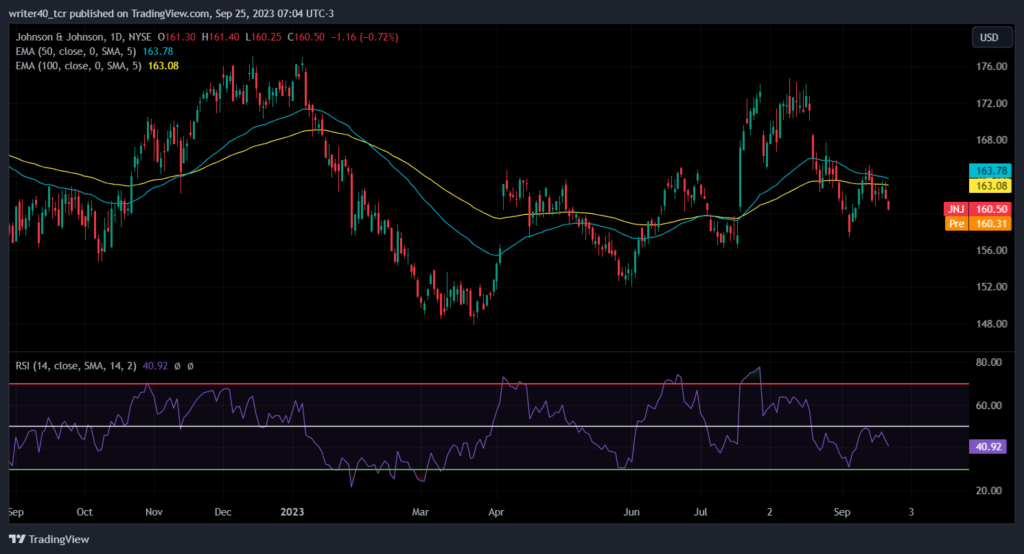The image size is (1024, 554).
Task: Open the TradingView logo link
Action: tap(49, 539)
